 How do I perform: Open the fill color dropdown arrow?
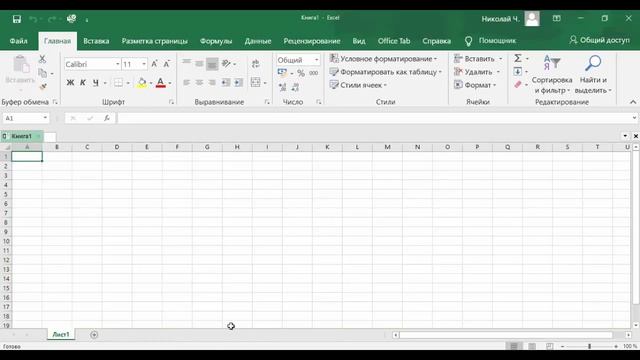[x=151, y=83]
